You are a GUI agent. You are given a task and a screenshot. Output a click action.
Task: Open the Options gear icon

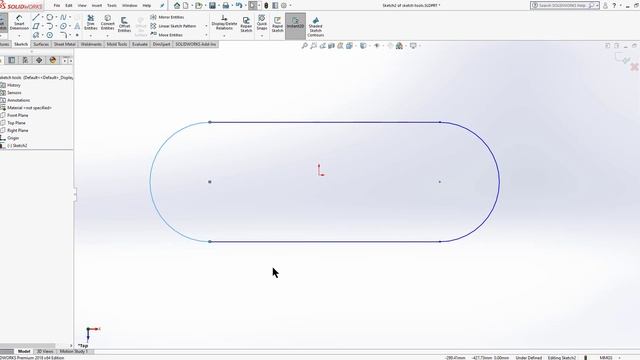[284, 6]
